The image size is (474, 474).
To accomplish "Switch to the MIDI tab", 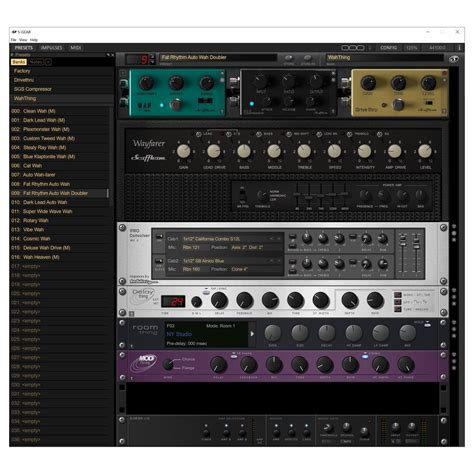I will point(76,48).
